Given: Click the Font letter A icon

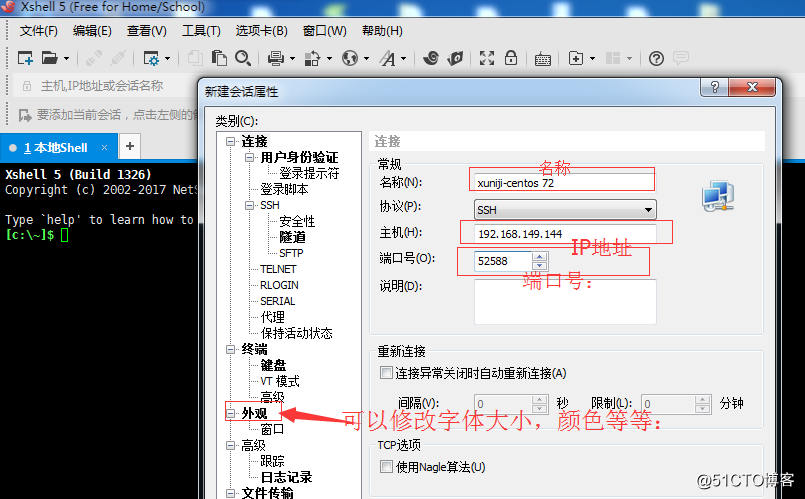Looking at the screenshot, I should tap(388, 59).
